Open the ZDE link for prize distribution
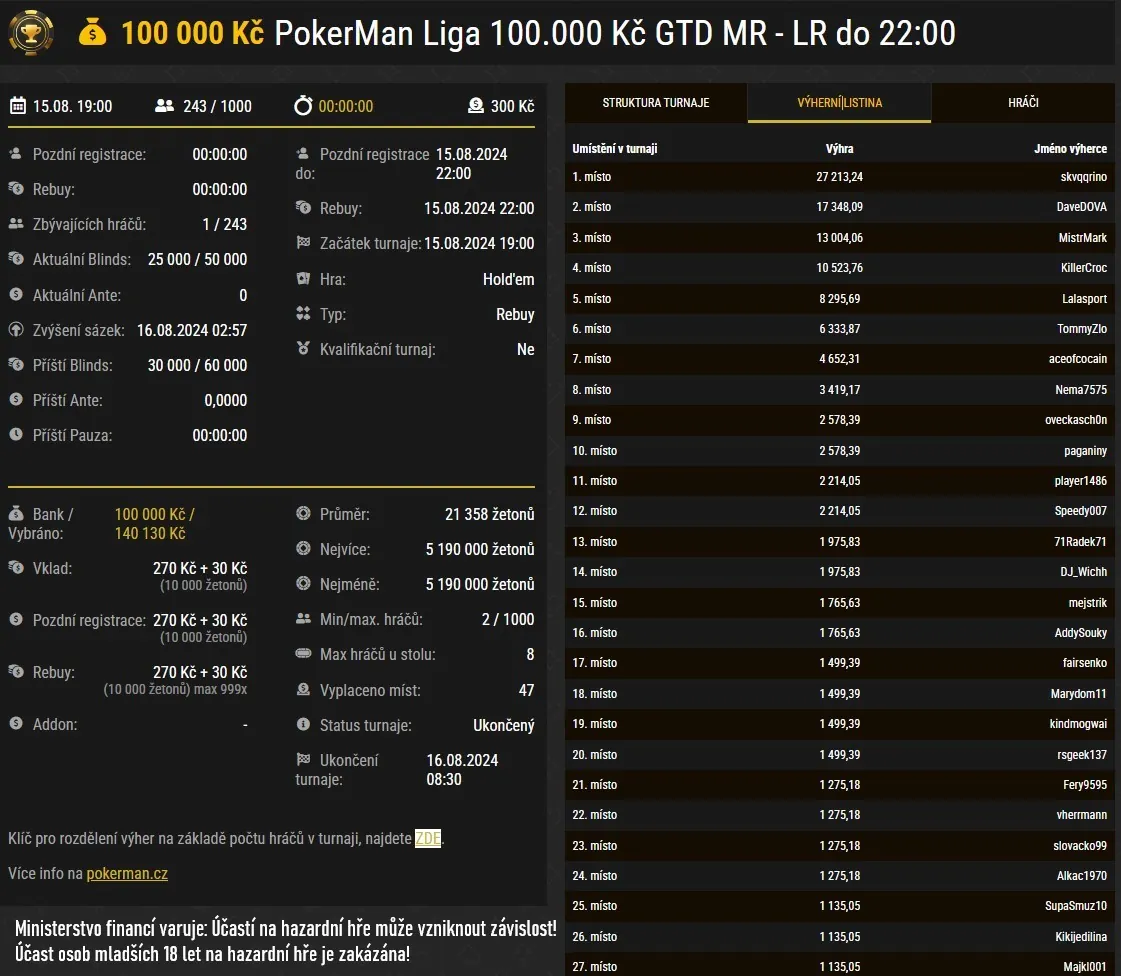1121x976 pixels. pos(427,838)
